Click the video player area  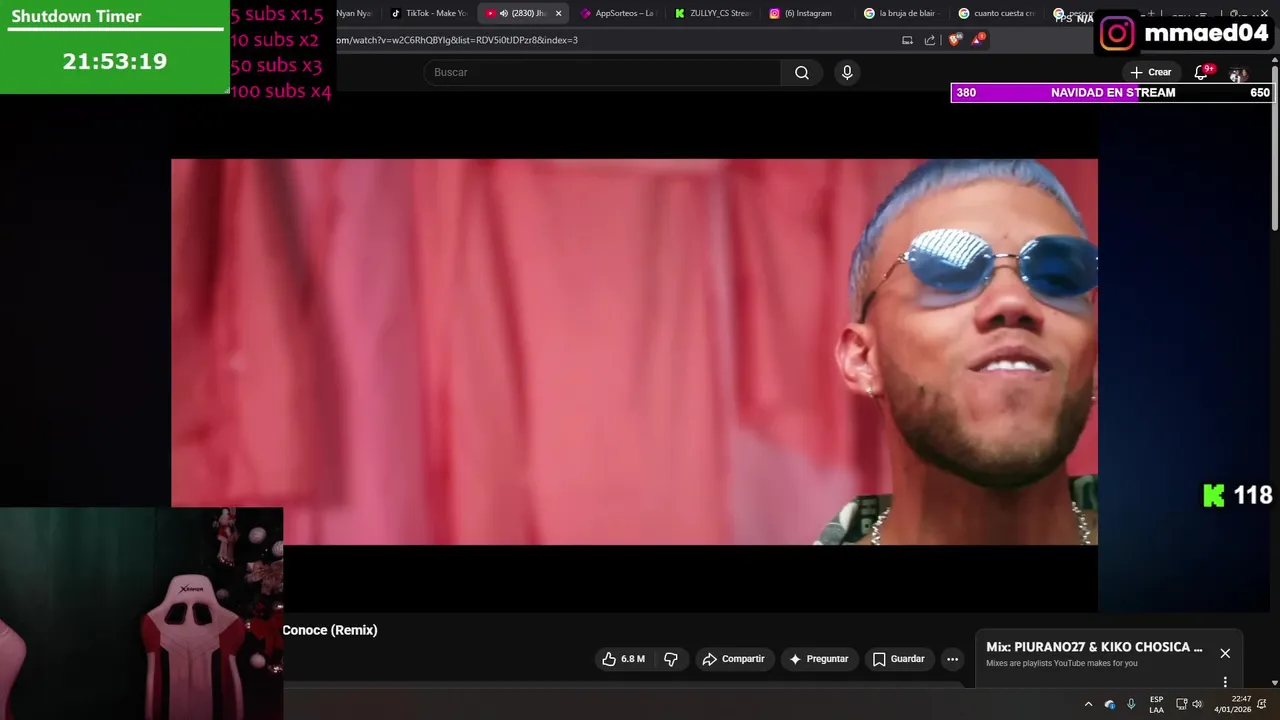[634, 352]
